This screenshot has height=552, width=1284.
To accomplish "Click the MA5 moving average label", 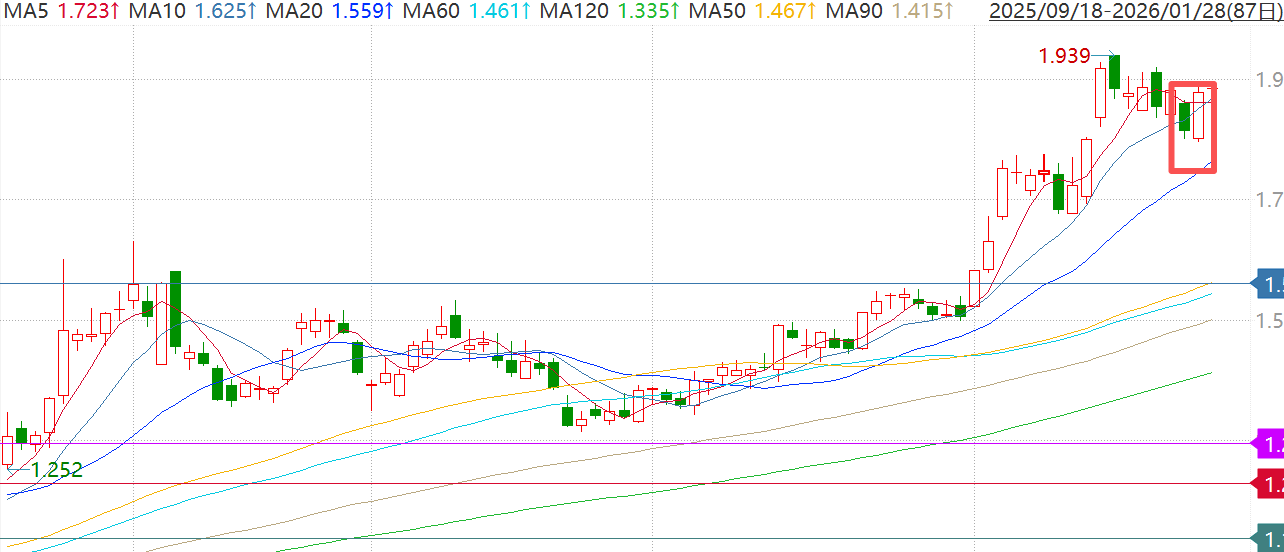I will tap(24, 12).
